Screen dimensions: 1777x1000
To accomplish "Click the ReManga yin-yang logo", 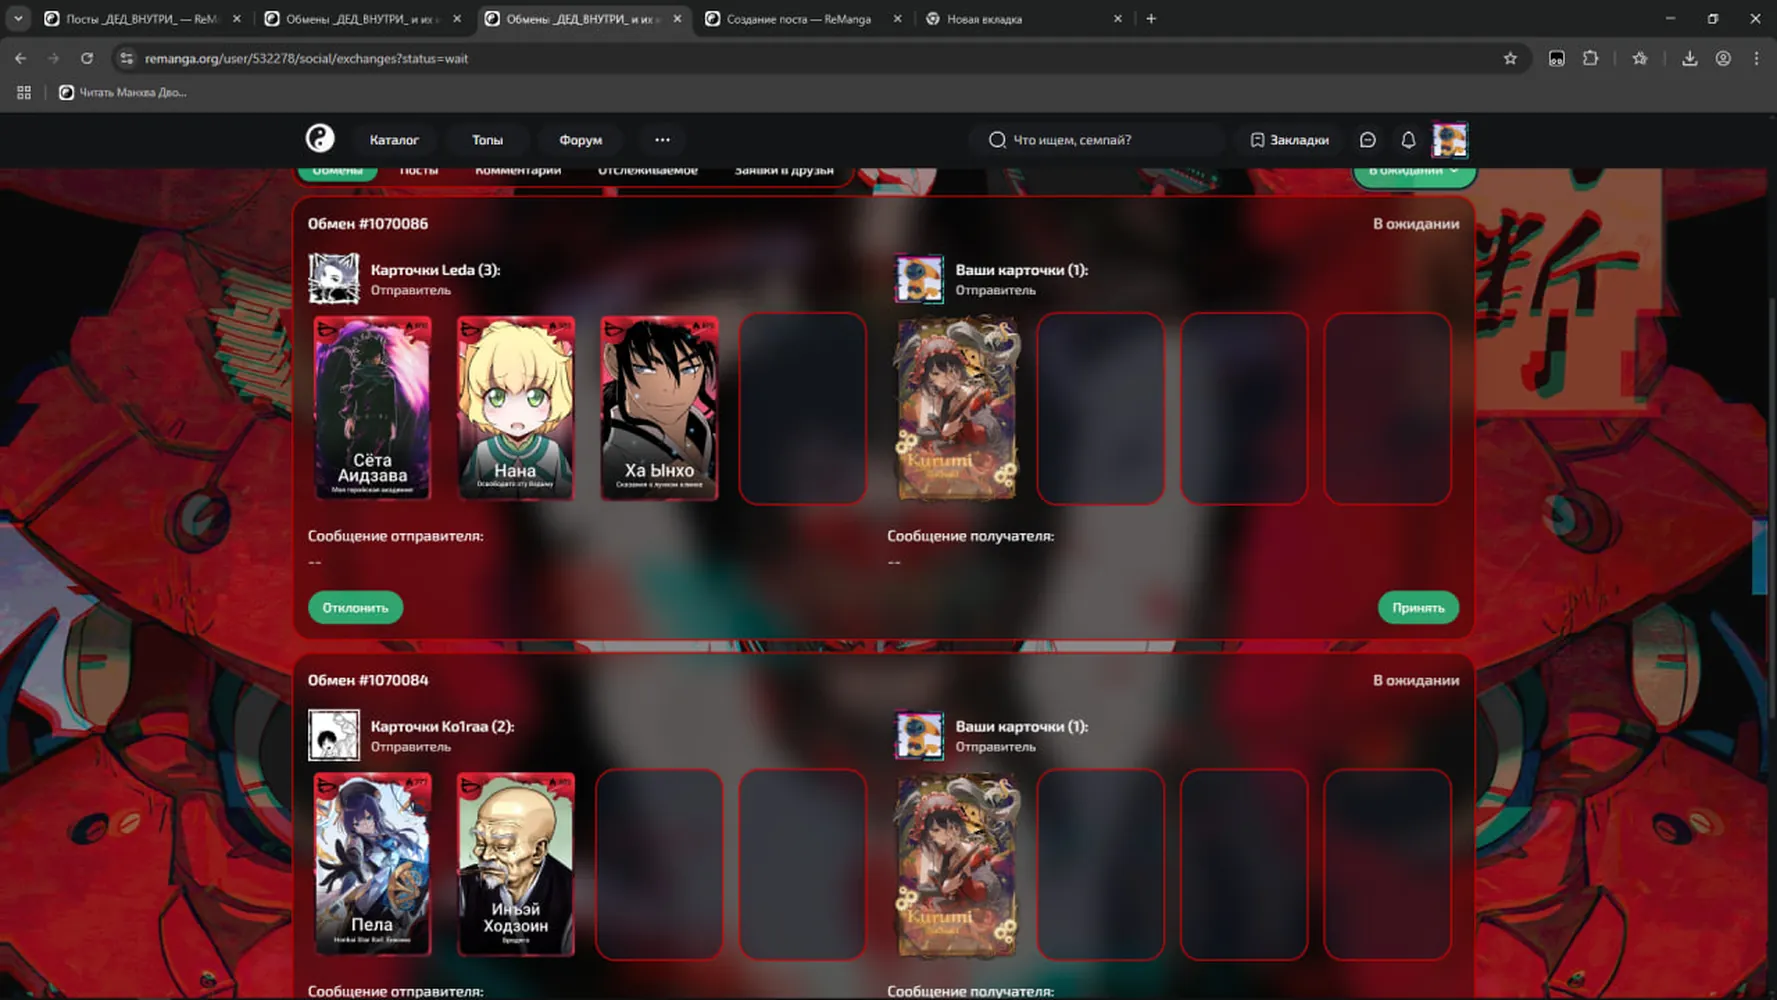I will coord(320,139).
